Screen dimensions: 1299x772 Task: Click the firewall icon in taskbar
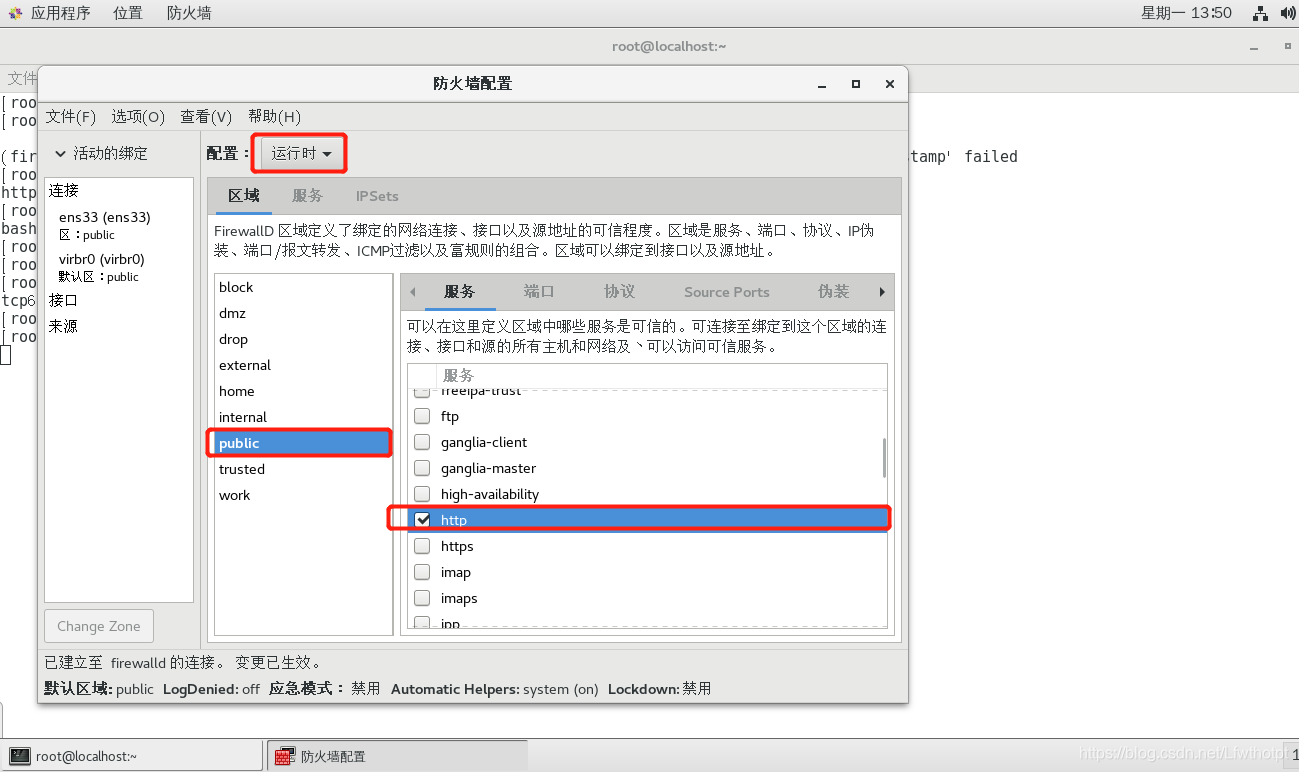(285, 756)
